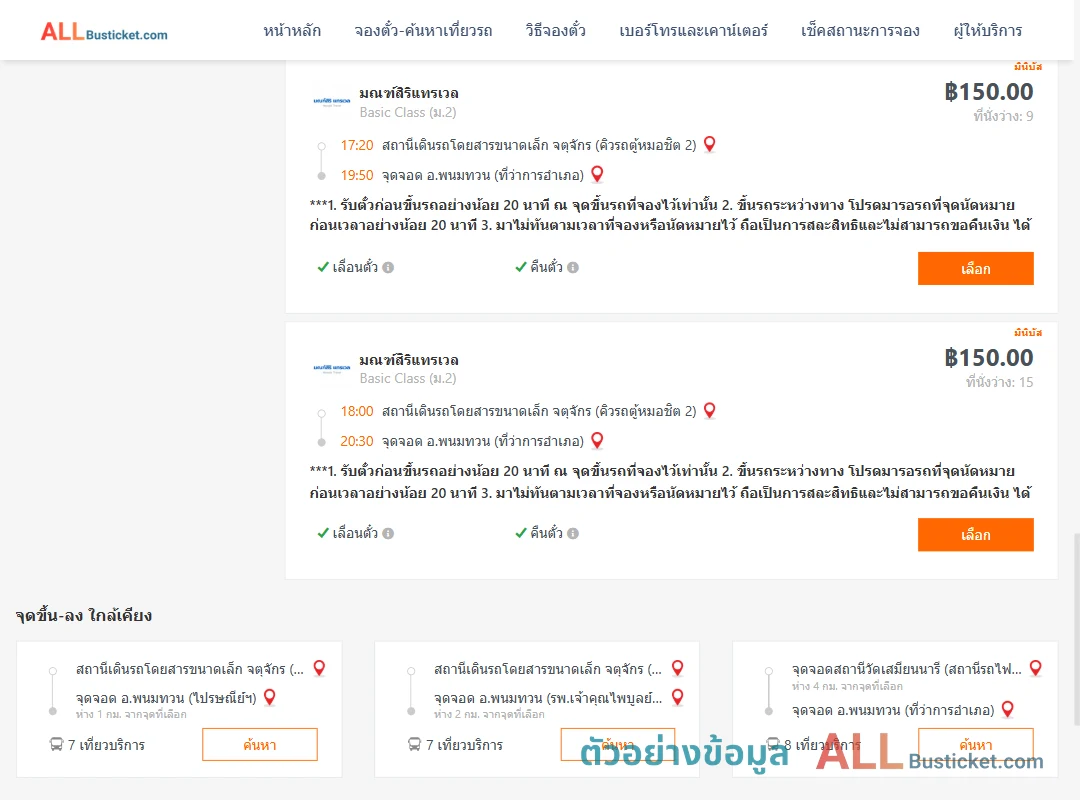Viewport: 1080px width, 800px height.
Task: Click ที่นั่งว่าง: 15 seats text
Action: tap(999, 382)
